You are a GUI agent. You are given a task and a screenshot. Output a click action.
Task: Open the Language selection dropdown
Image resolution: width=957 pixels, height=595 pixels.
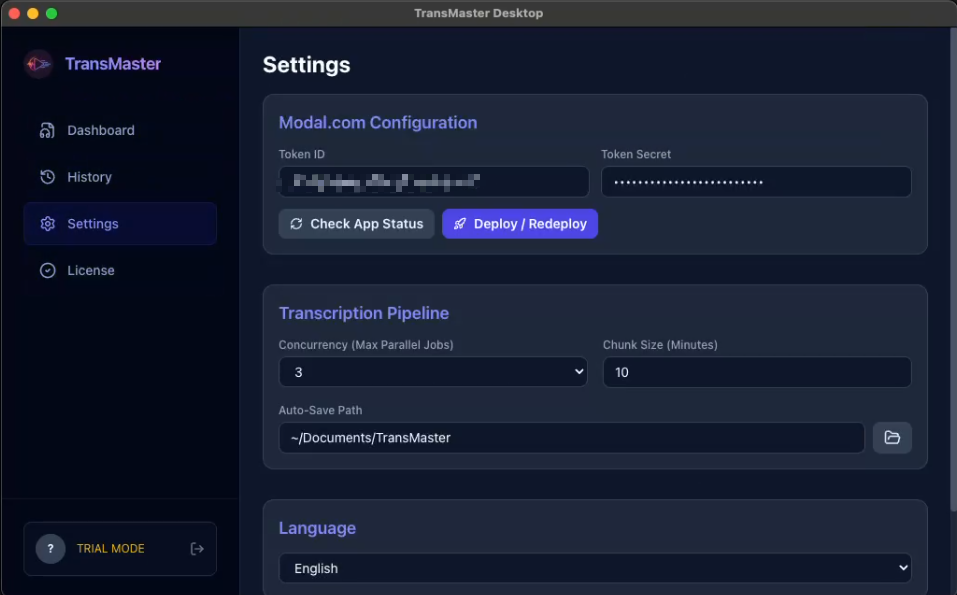tap(595, 568)
